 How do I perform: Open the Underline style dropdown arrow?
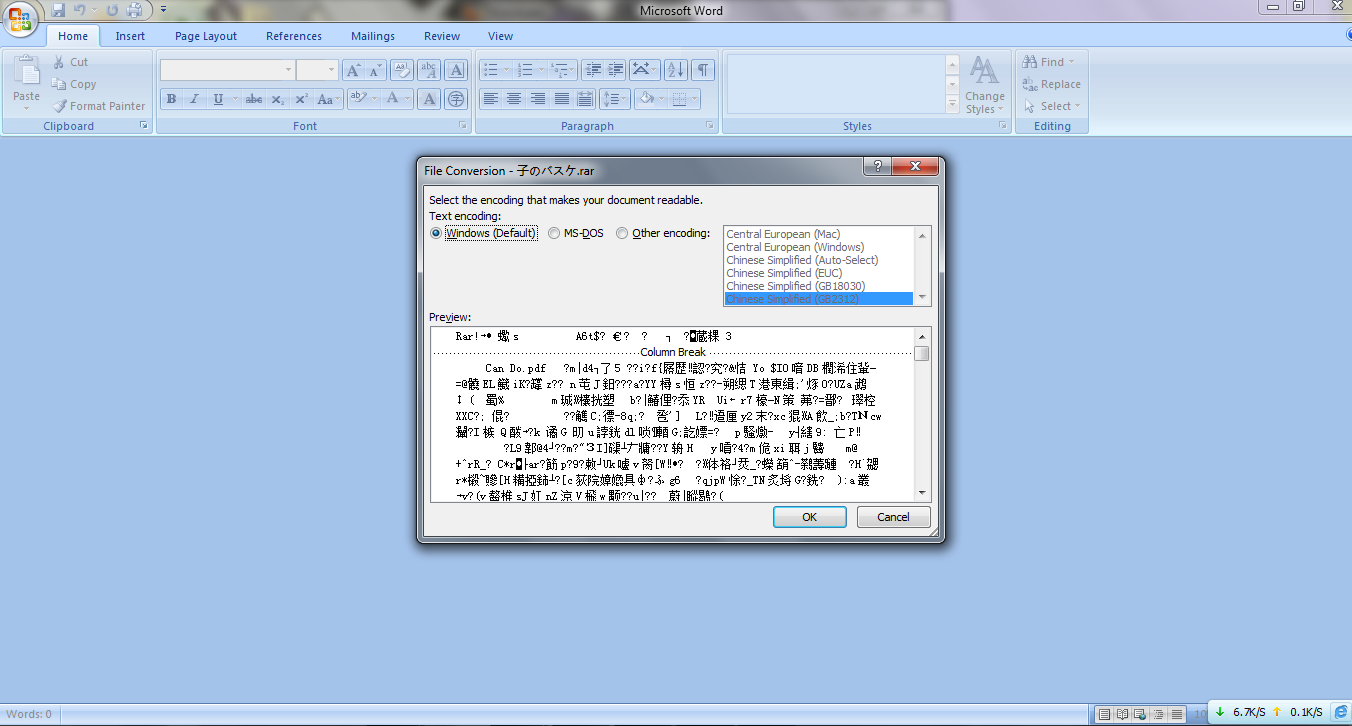point(235,99)
